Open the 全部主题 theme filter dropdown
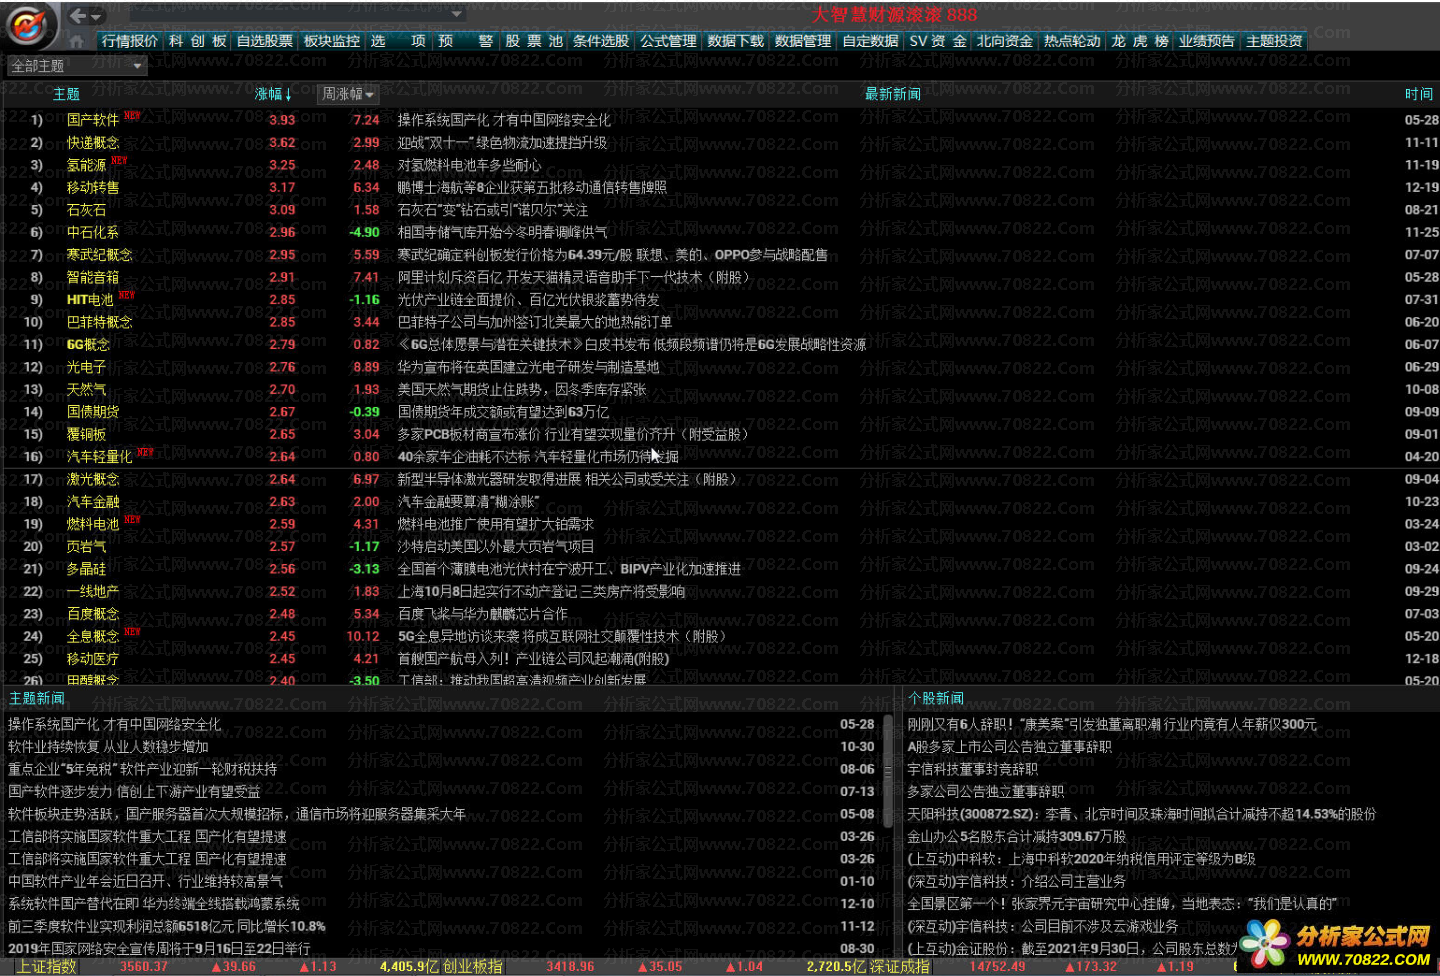 tap(77, 65)
